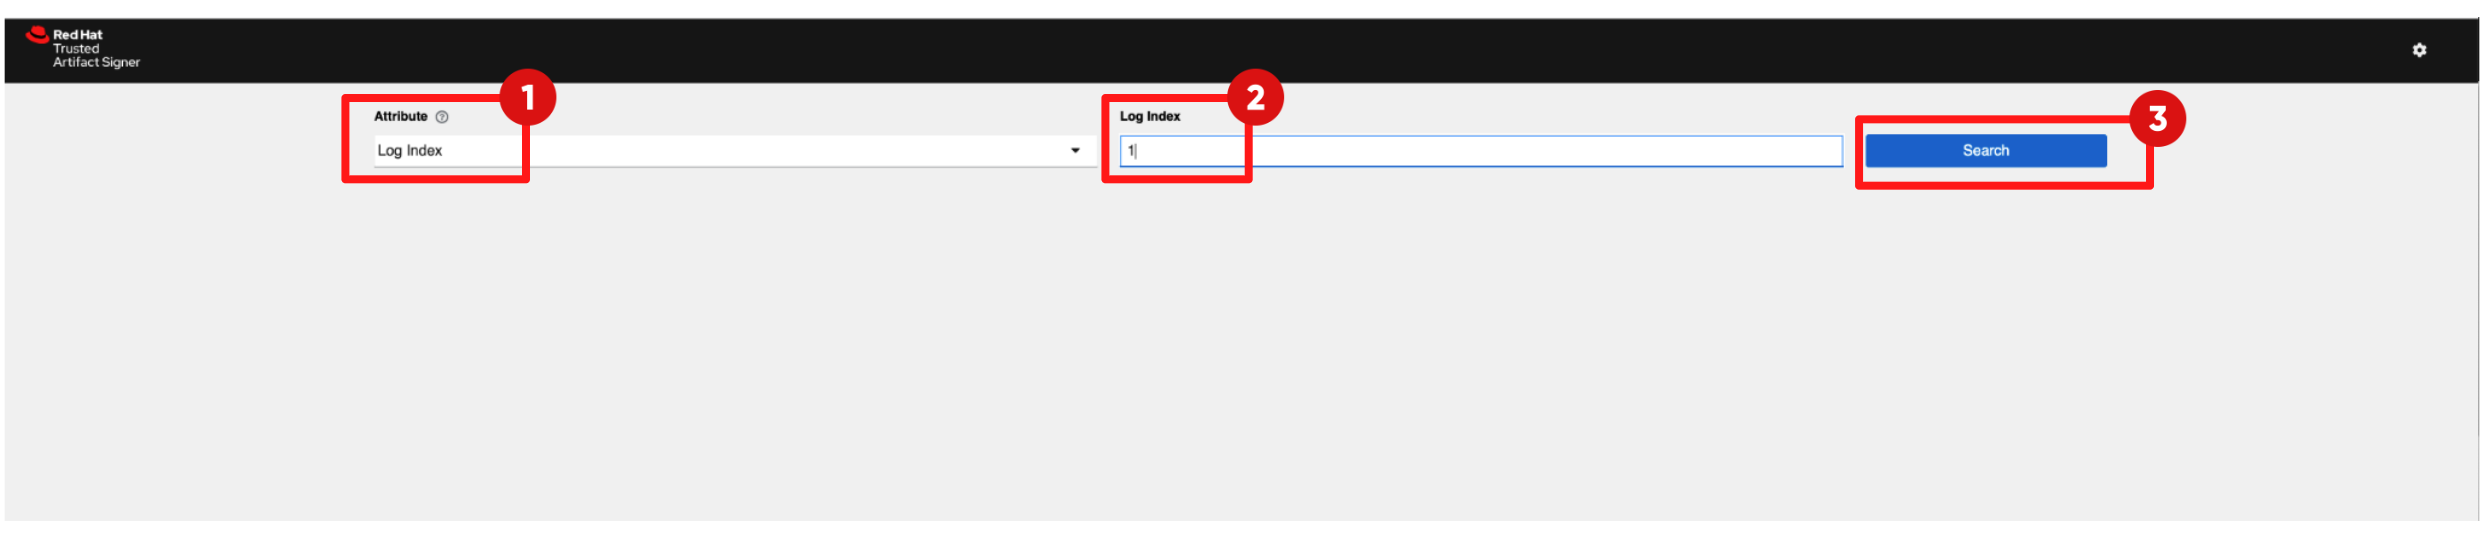Click the caret arrow of Attribute select
2490x536 pixels.
[x=1075, y=151]
